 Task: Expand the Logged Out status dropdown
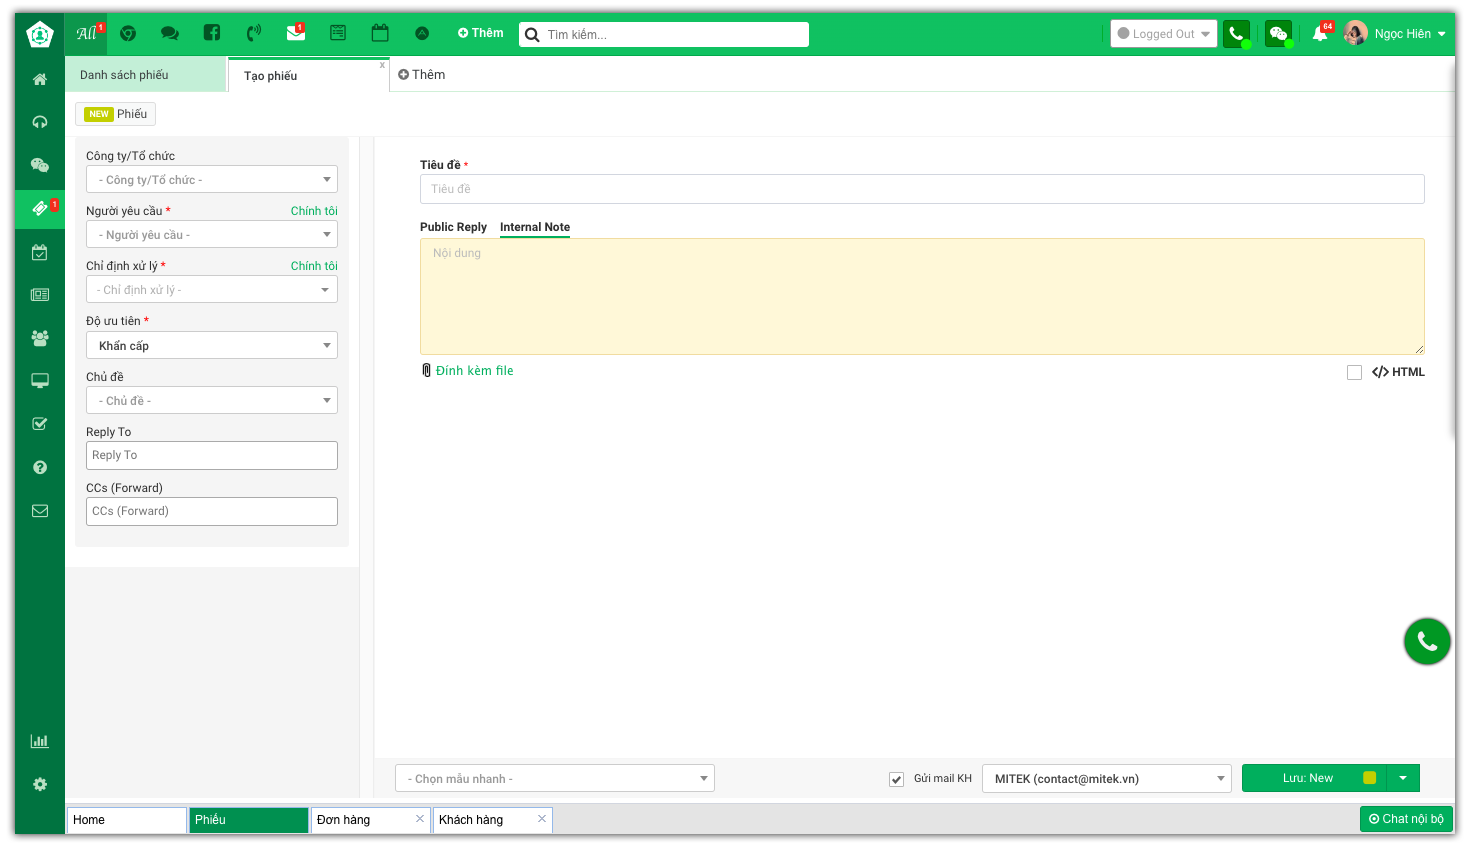(1163, 34)
